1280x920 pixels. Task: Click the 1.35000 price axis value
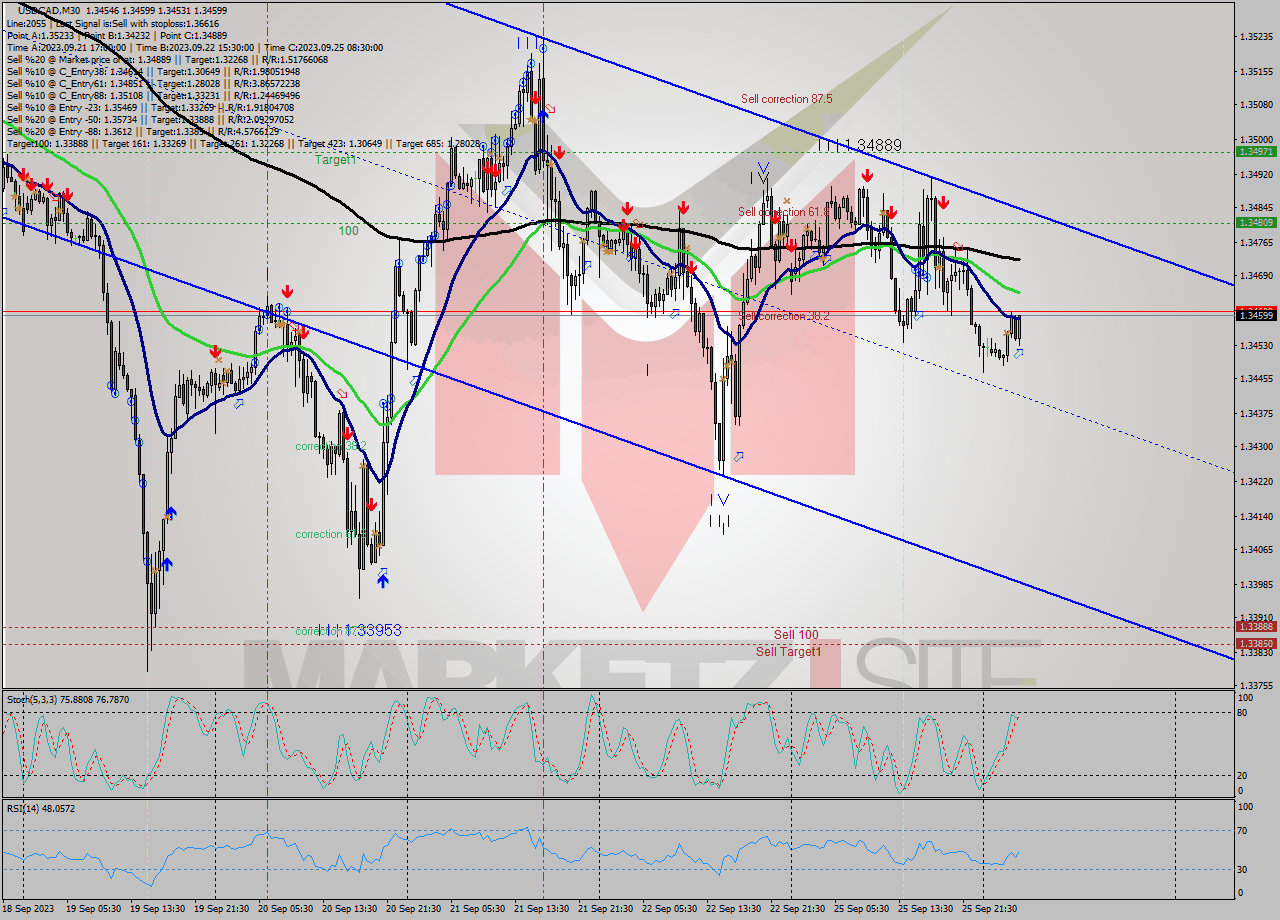click(1255, 139)
